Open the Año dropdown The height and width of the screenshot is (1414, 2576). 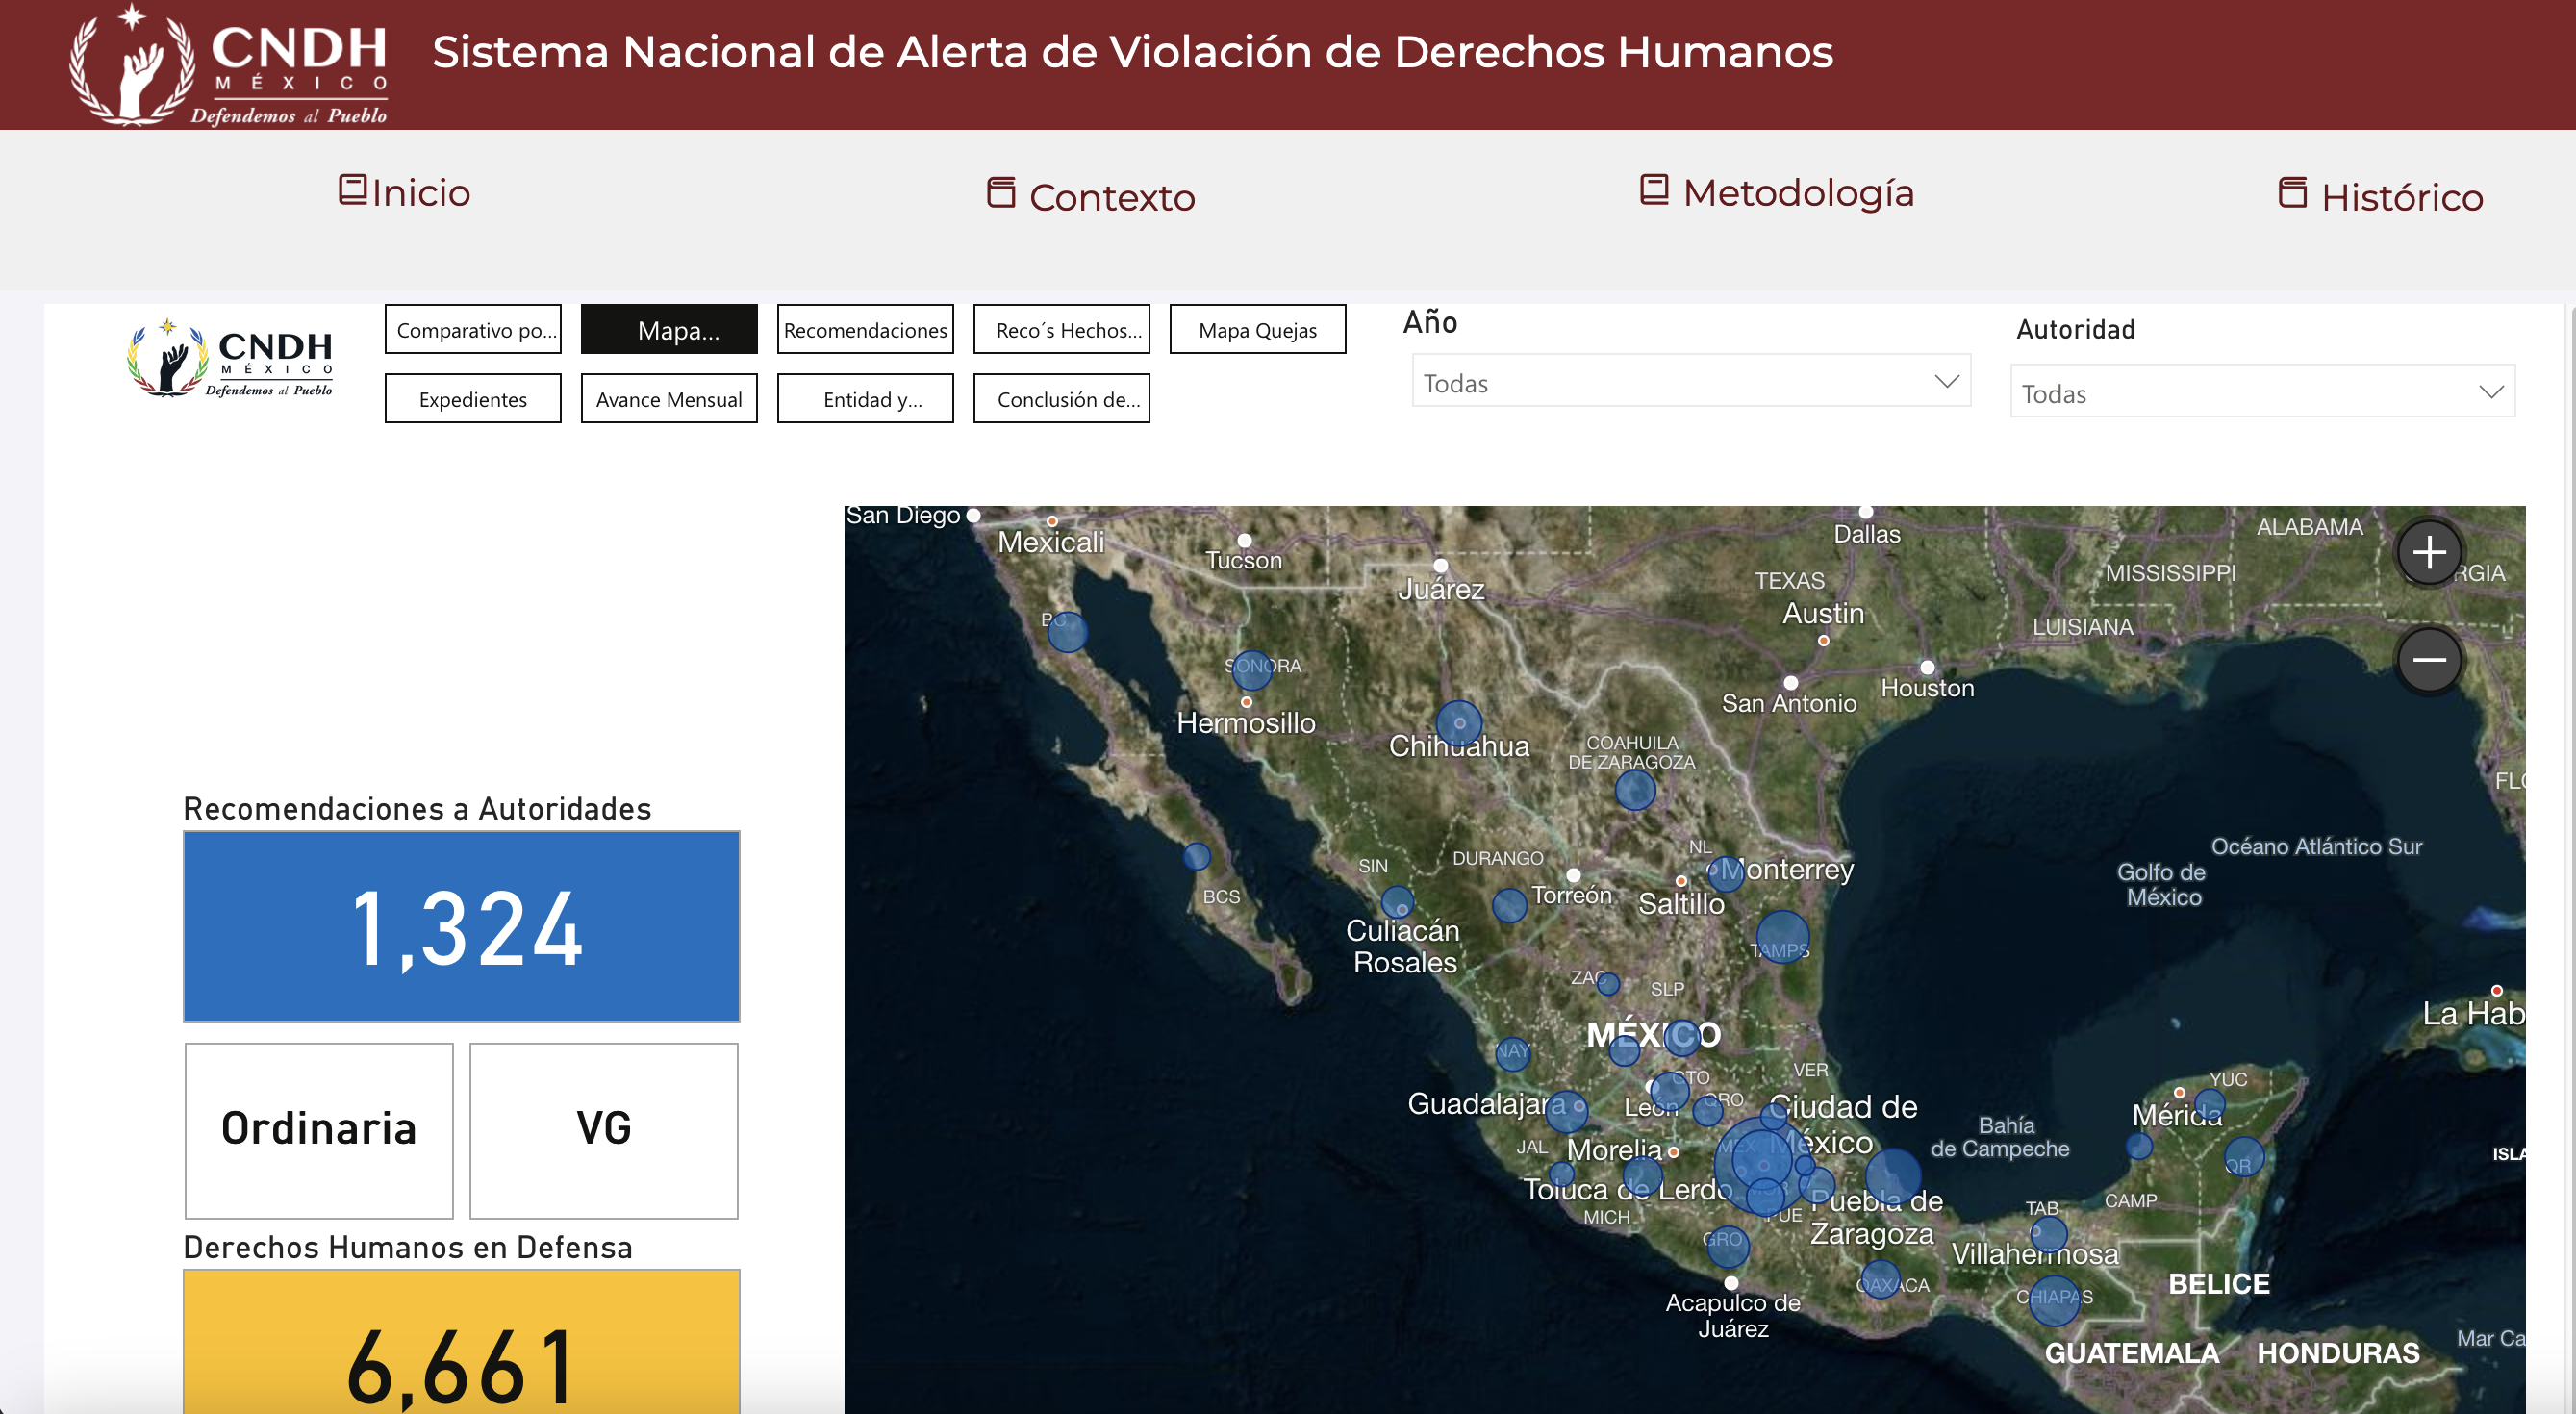(1690, 382)
